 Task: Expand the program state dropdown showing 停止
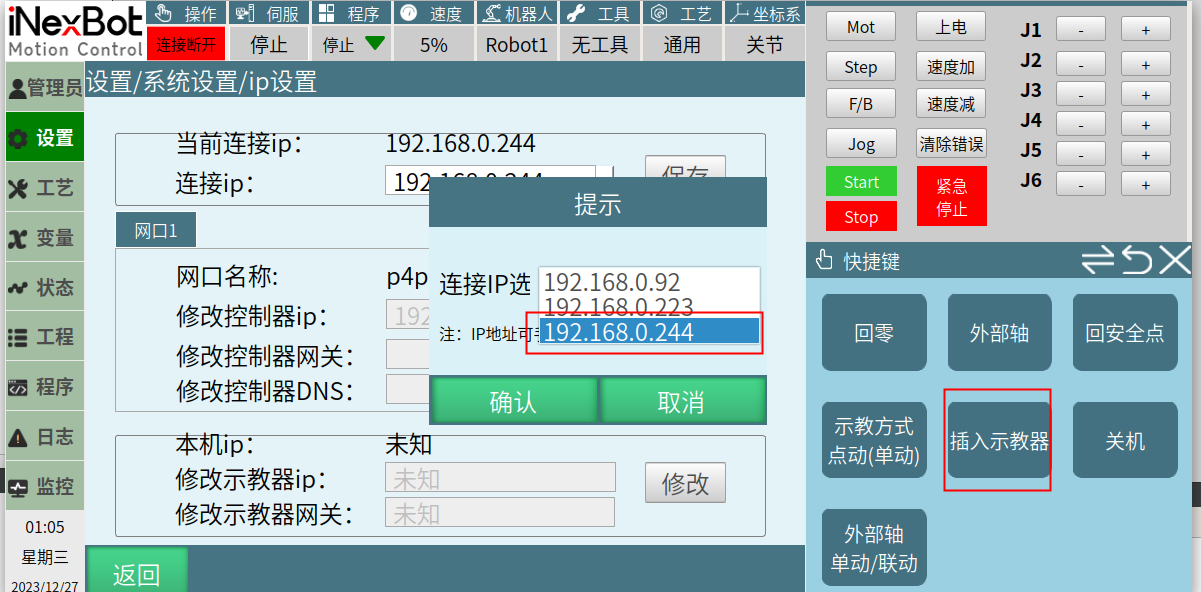pos(353,44)
